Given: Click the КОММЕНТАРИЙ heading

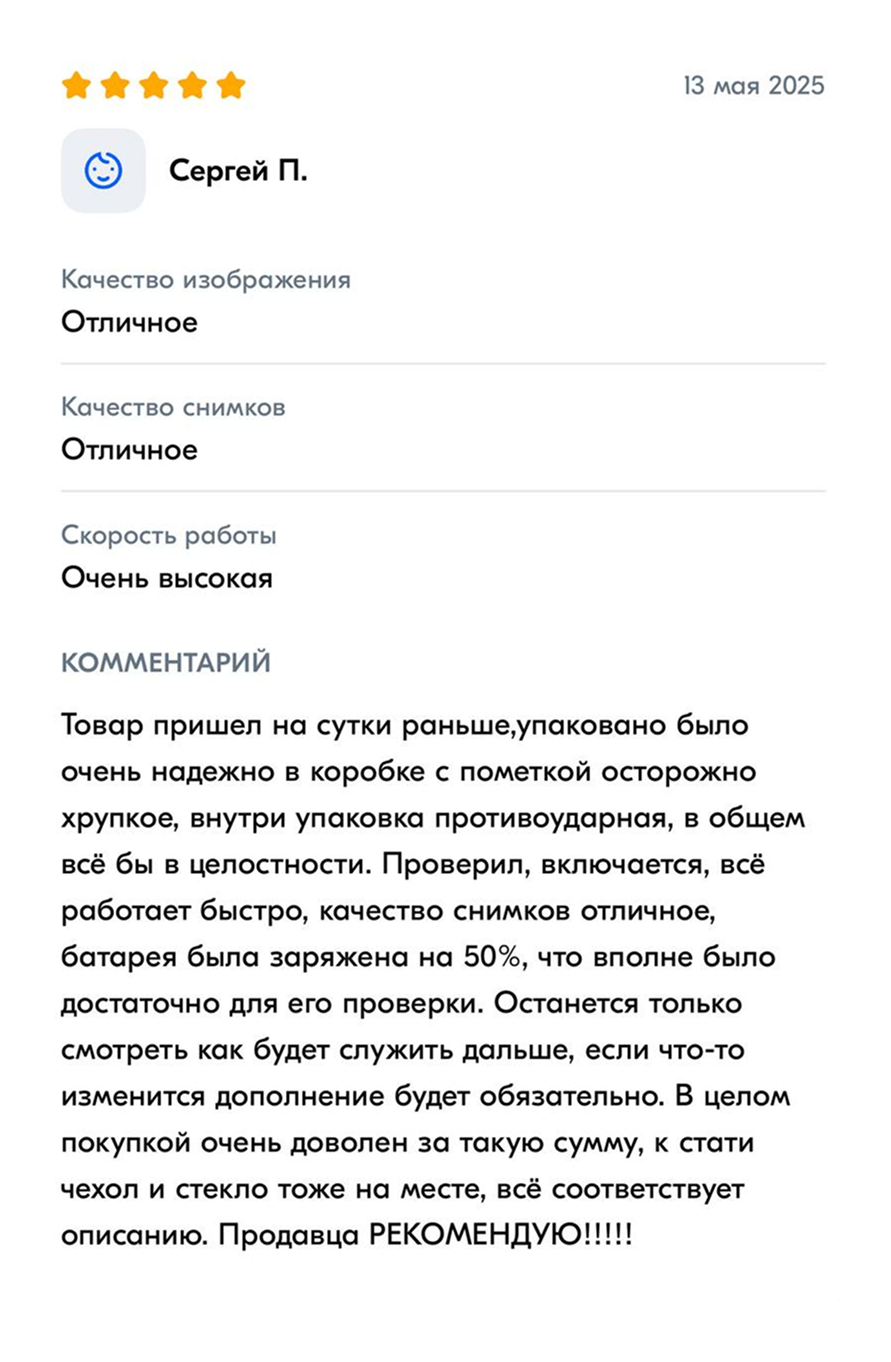Looking at the screenshot, I should [x=166, y=663].
